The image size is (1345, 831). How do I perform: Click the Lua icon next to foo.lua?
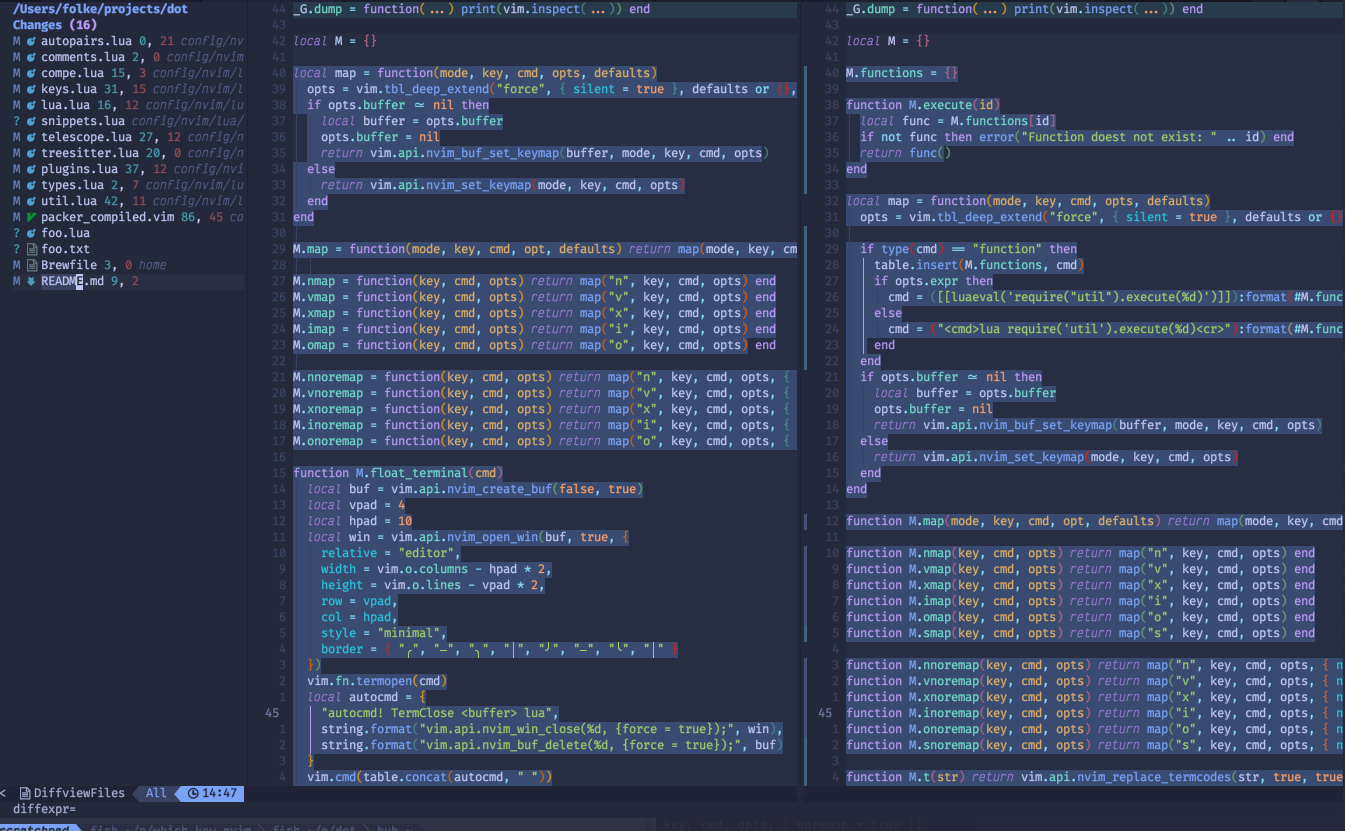[31, 233]
